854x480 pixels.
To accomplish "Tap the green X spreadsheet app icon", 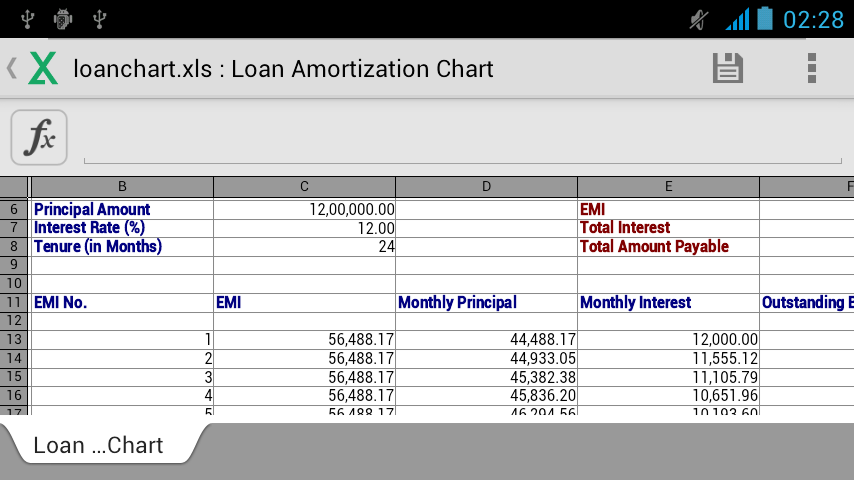I will tap(43, 68).
